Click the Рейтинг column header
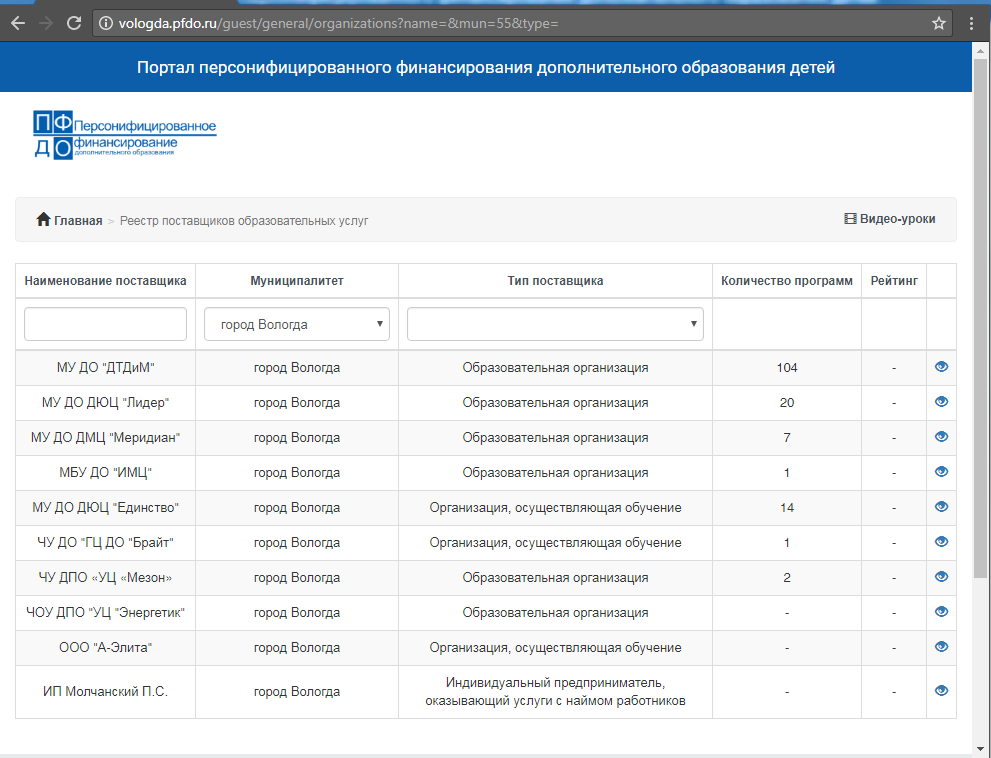The height and width of the screenshot is (758, 991). [894, 281]
